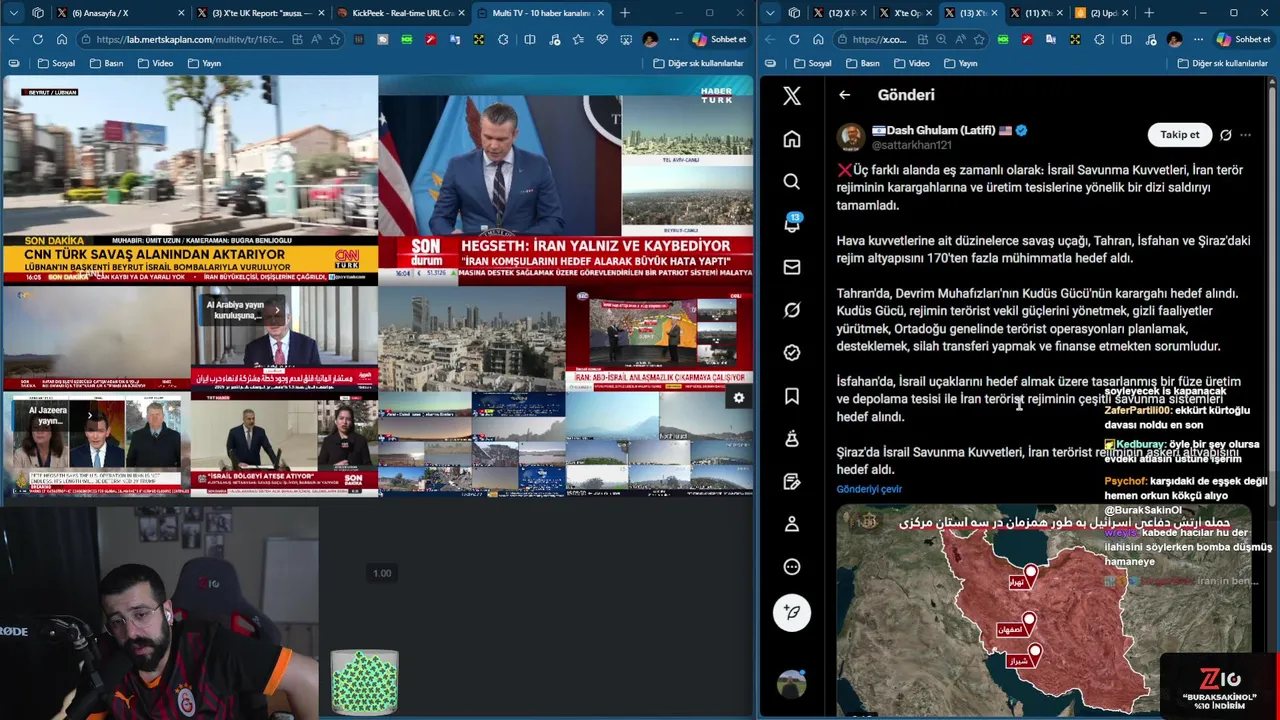This screenshot has width=1280, height=720.
Task: Open X bookmarks icon in sidebar
Action: [x=792, y=396]
